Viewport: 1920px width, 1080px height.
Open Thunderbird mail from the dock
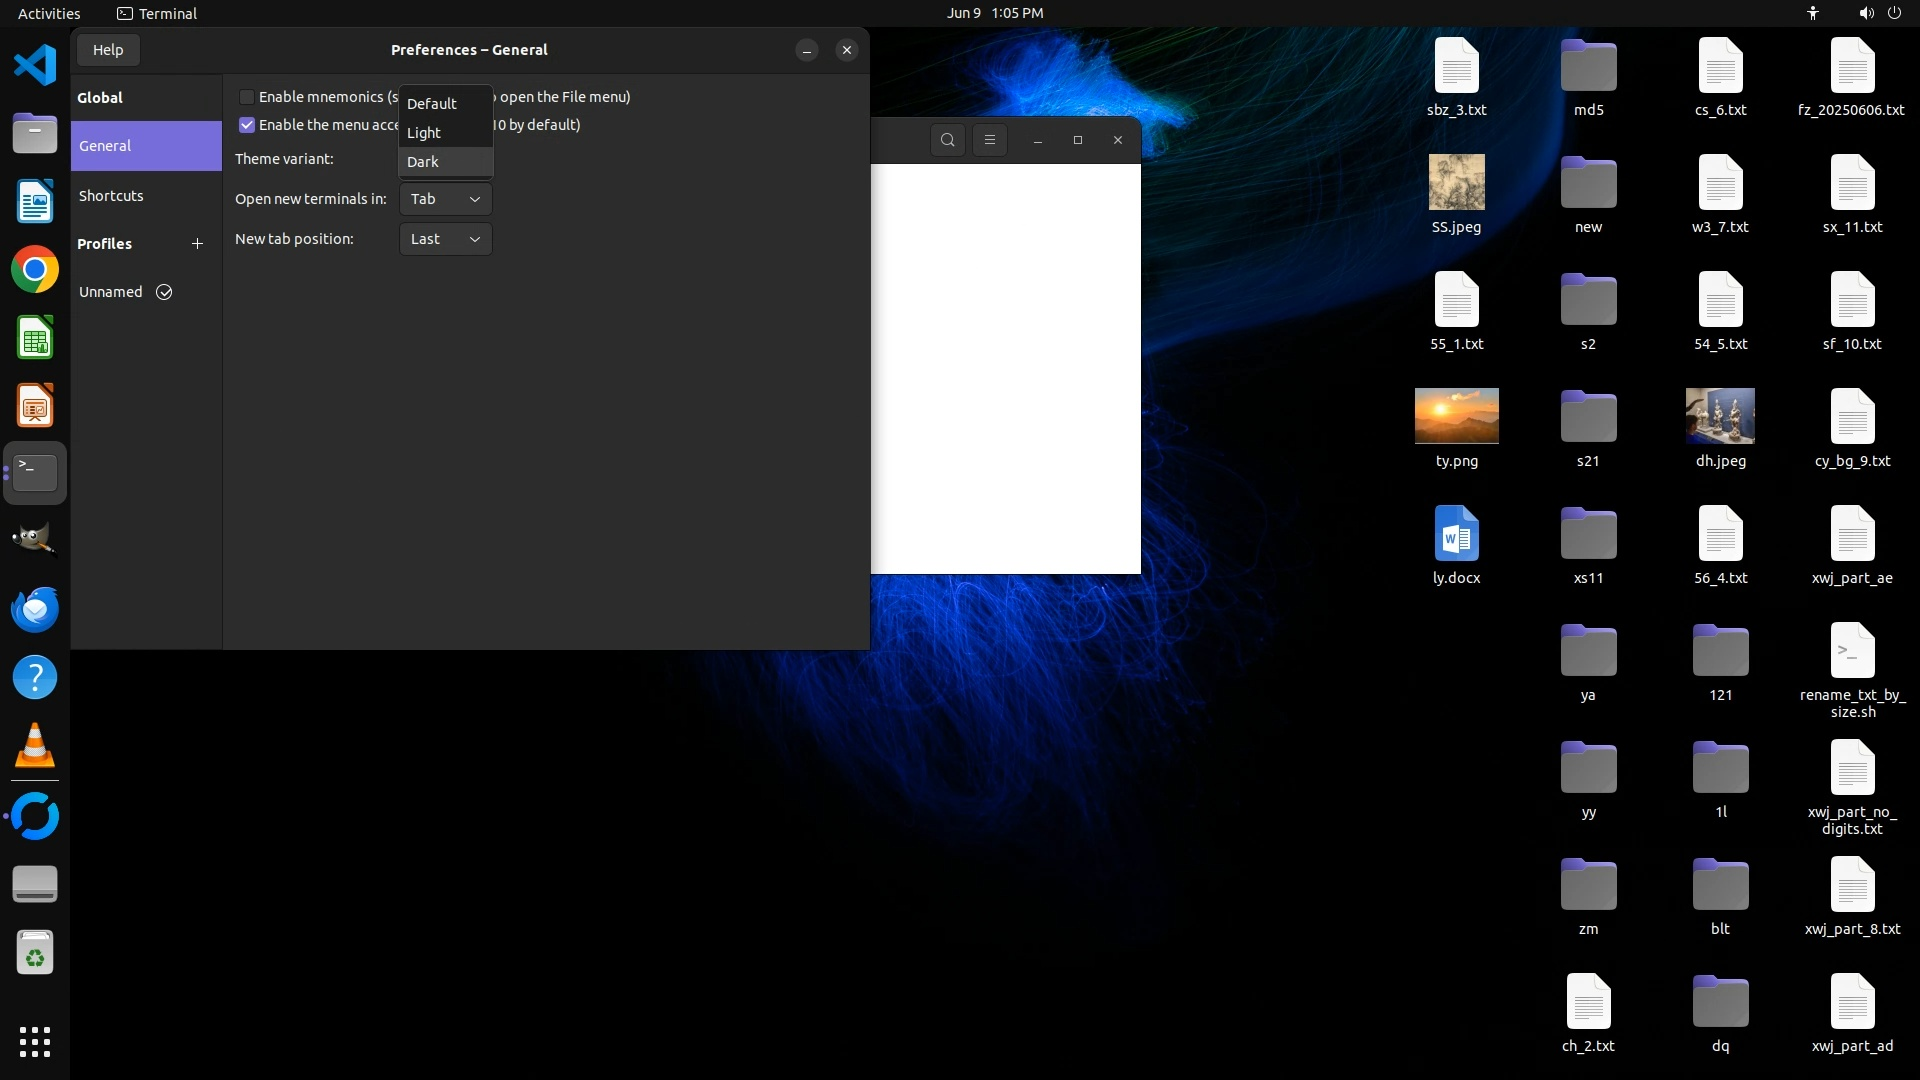click(35, 610)
